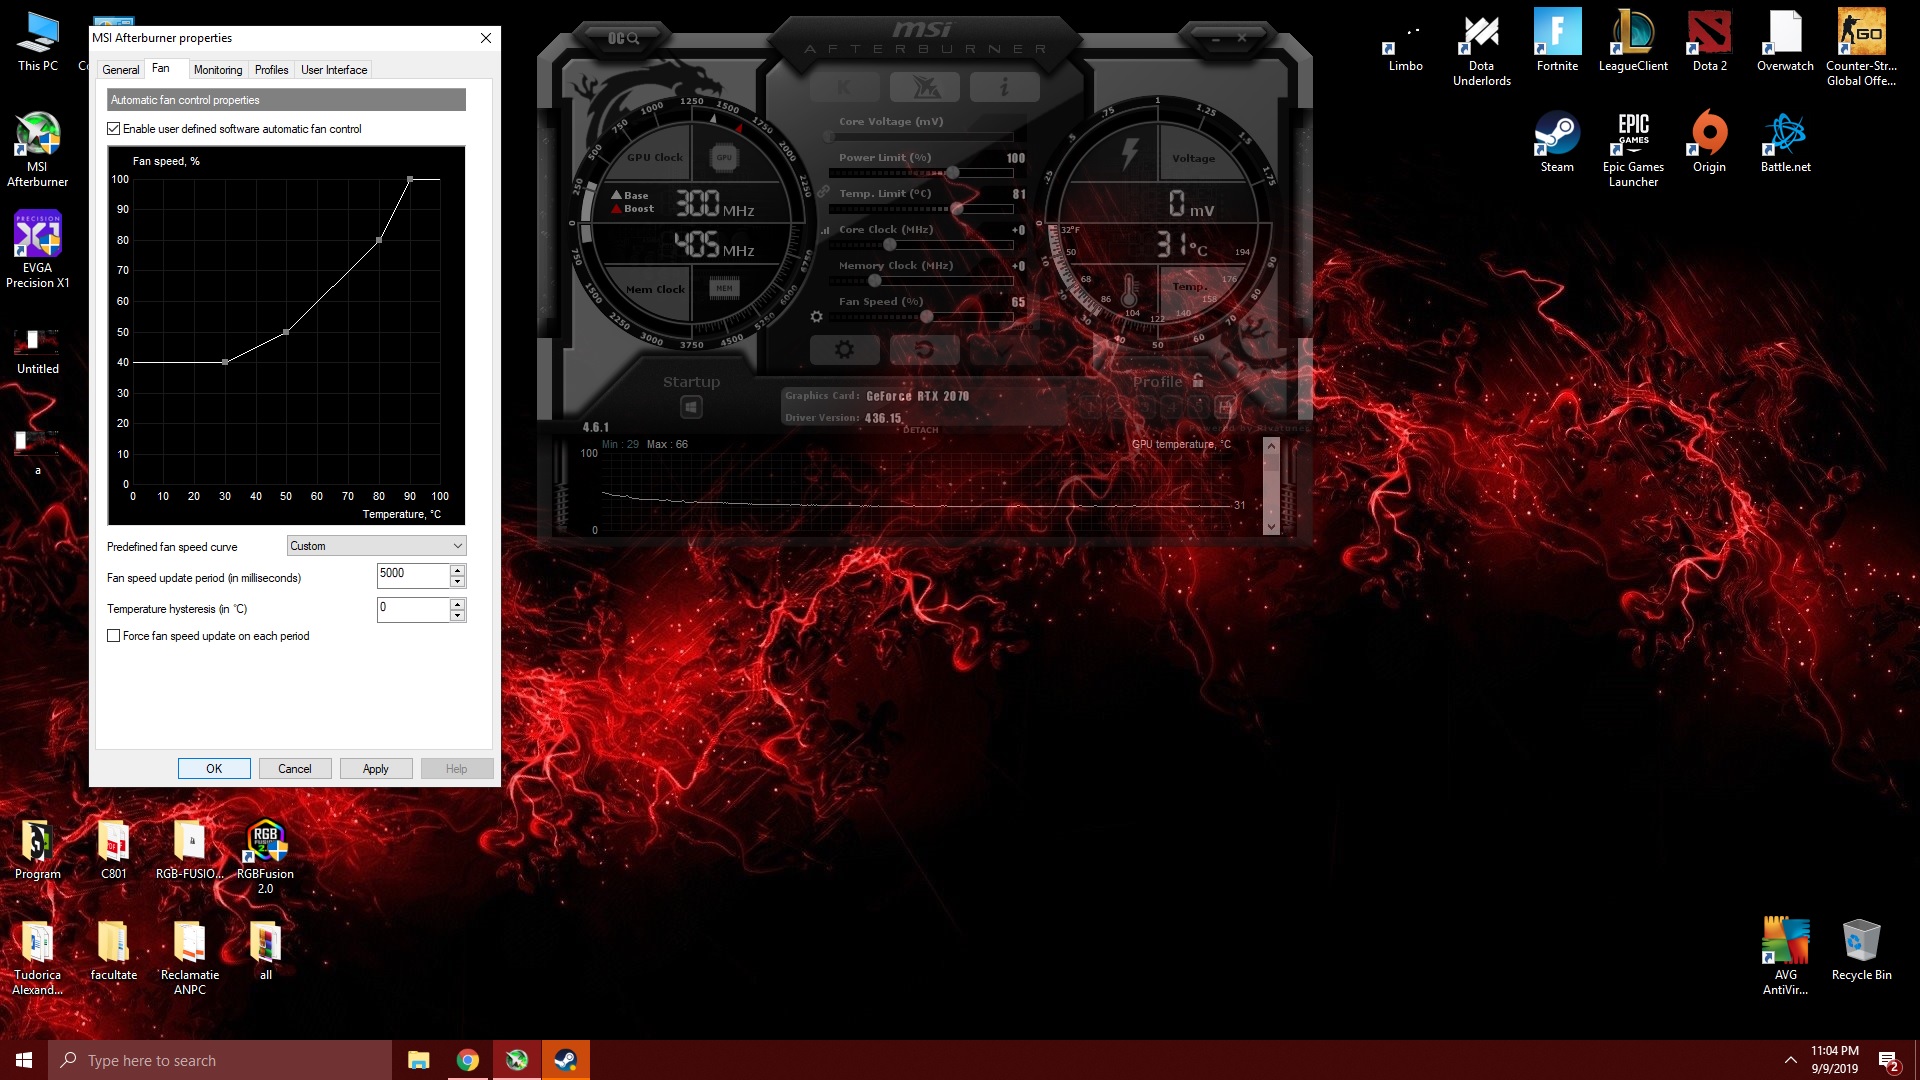Launch Kombustor with the K button
The image size is (1920, 1080).
point(844,88)
